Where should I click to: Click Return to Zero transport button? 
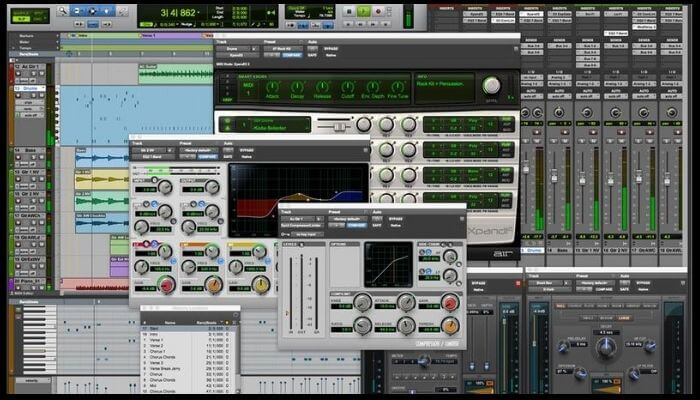coord(348,25)
